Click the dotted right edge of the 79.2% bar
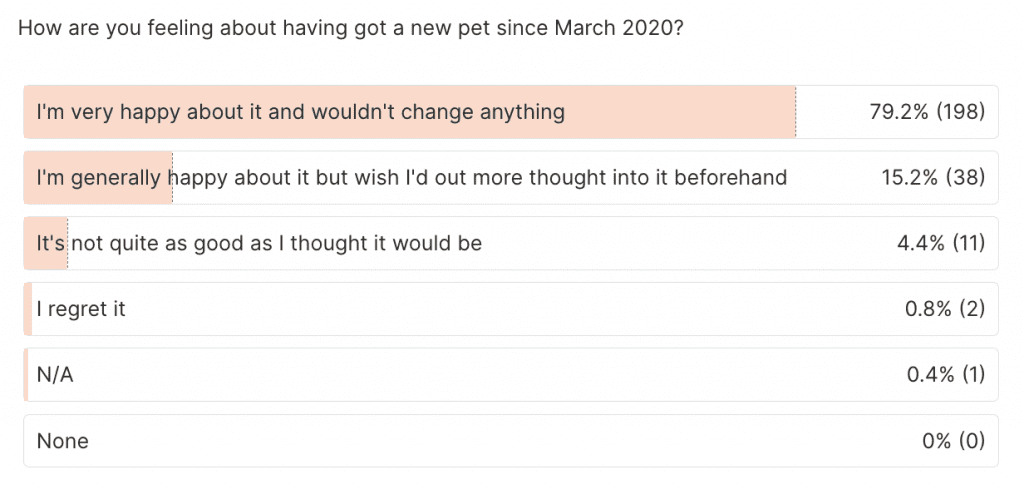This screenshot has height=494, width=1024. [796, 112]
